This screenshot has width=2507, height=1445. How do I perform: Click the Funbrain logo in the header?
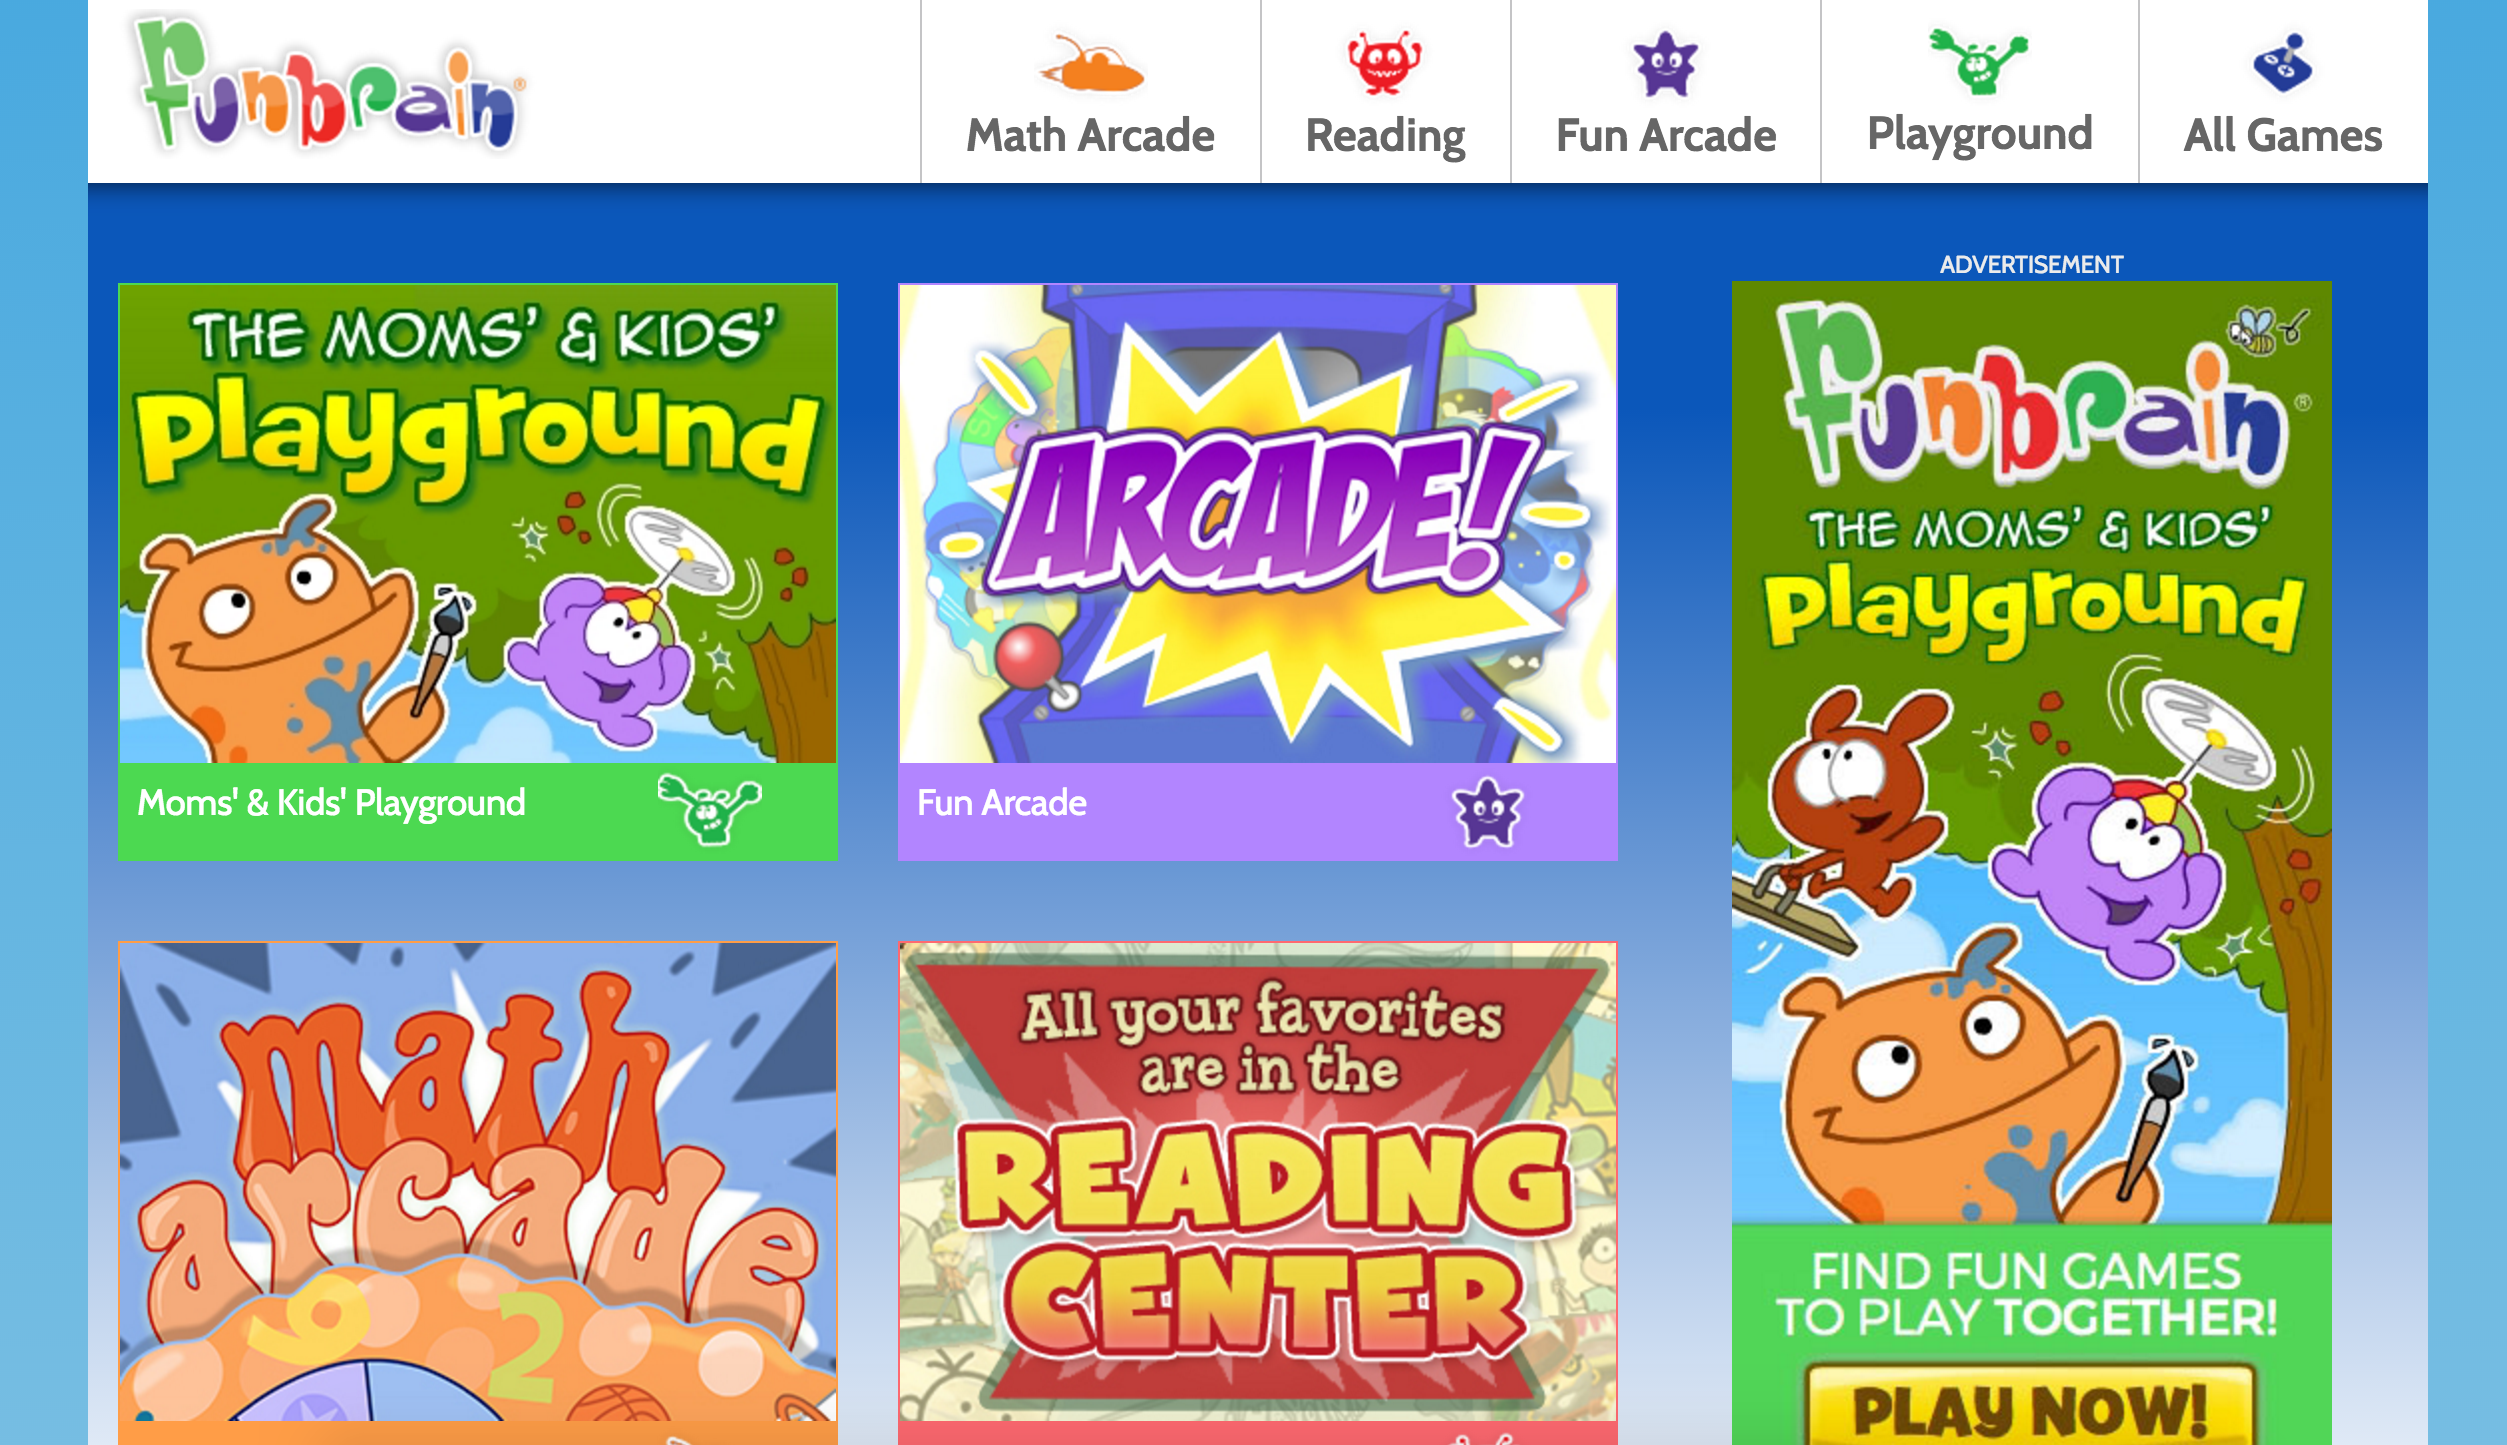tap(326, 86)
